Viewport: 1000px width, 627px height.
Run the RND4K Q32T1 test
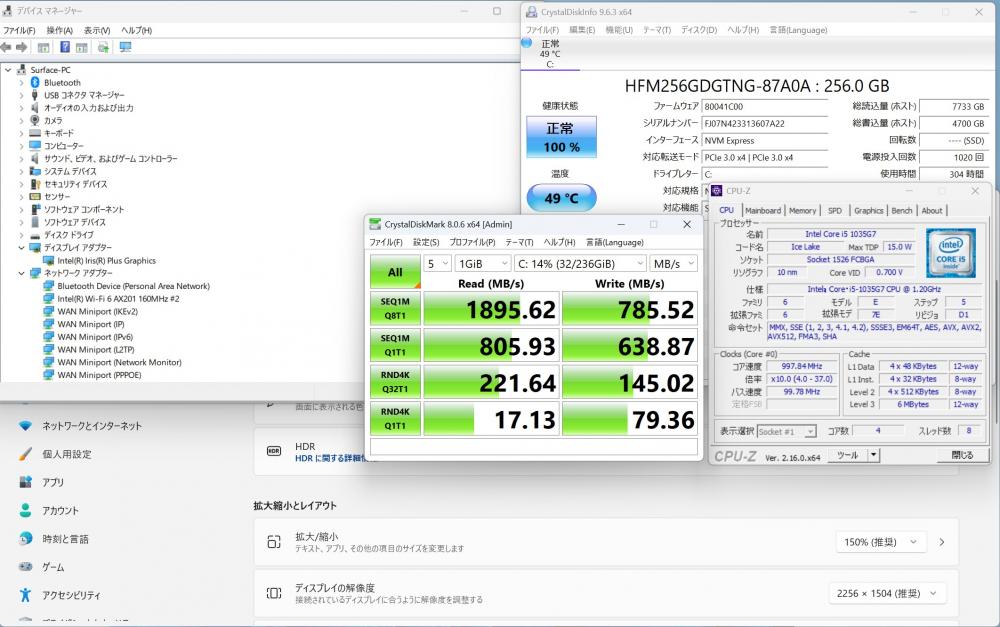coord(395,382)
